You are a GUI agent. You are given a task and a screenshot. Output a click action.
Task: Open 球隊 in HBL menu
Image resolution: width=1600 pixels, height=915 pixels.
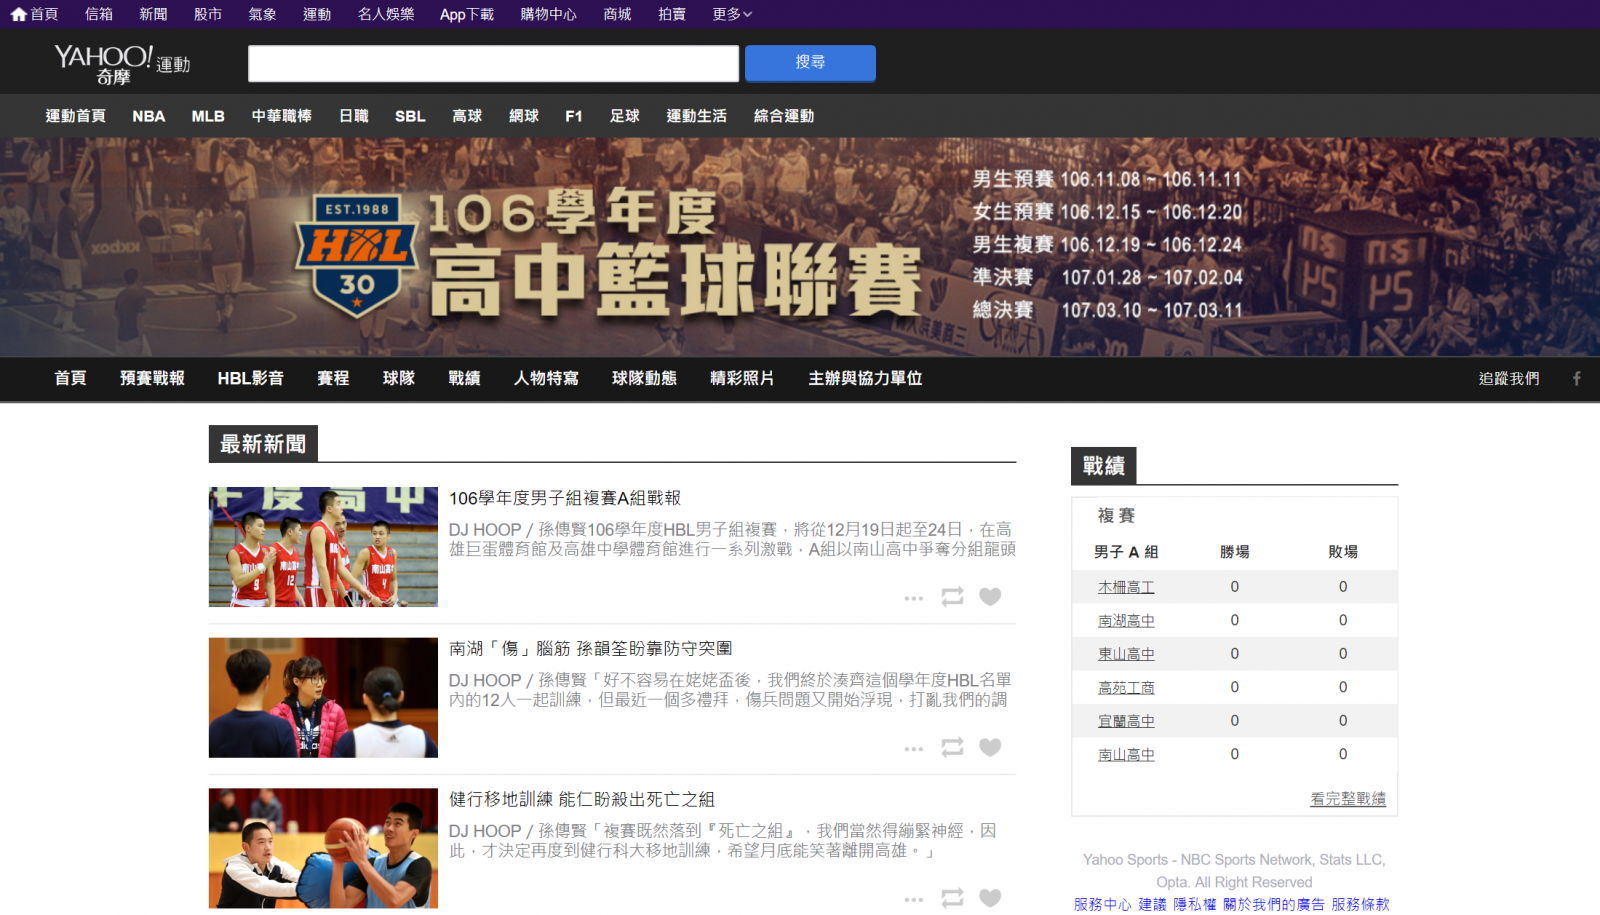(x=399, y=378)
